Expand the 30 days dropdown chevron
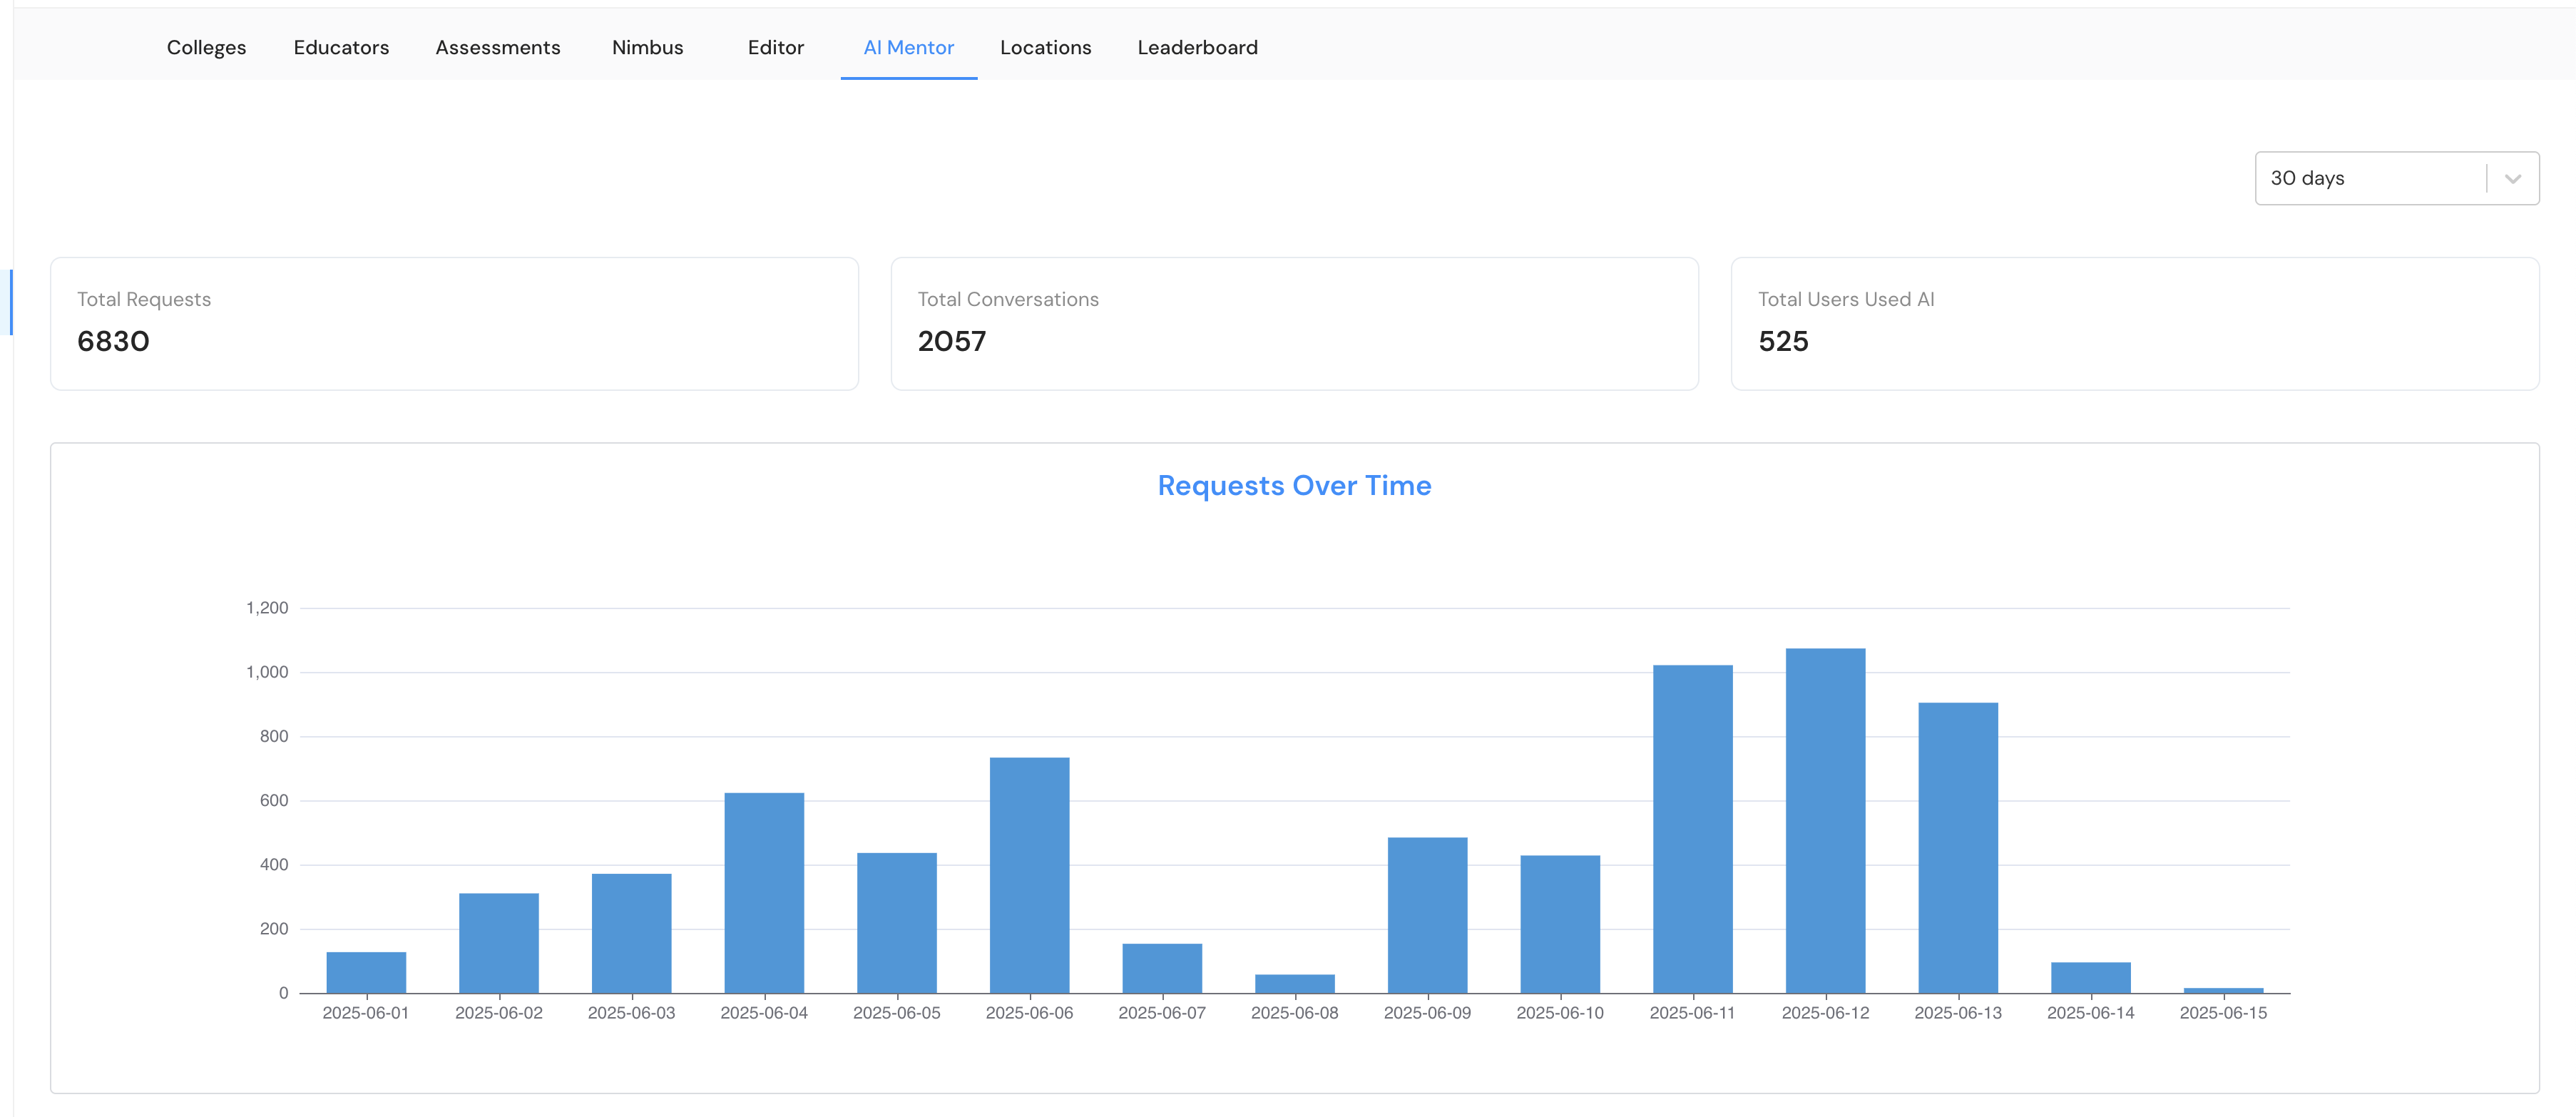Image resolution: width=2576 pixels, height=1117 pixels. [x=2512, y=179]
